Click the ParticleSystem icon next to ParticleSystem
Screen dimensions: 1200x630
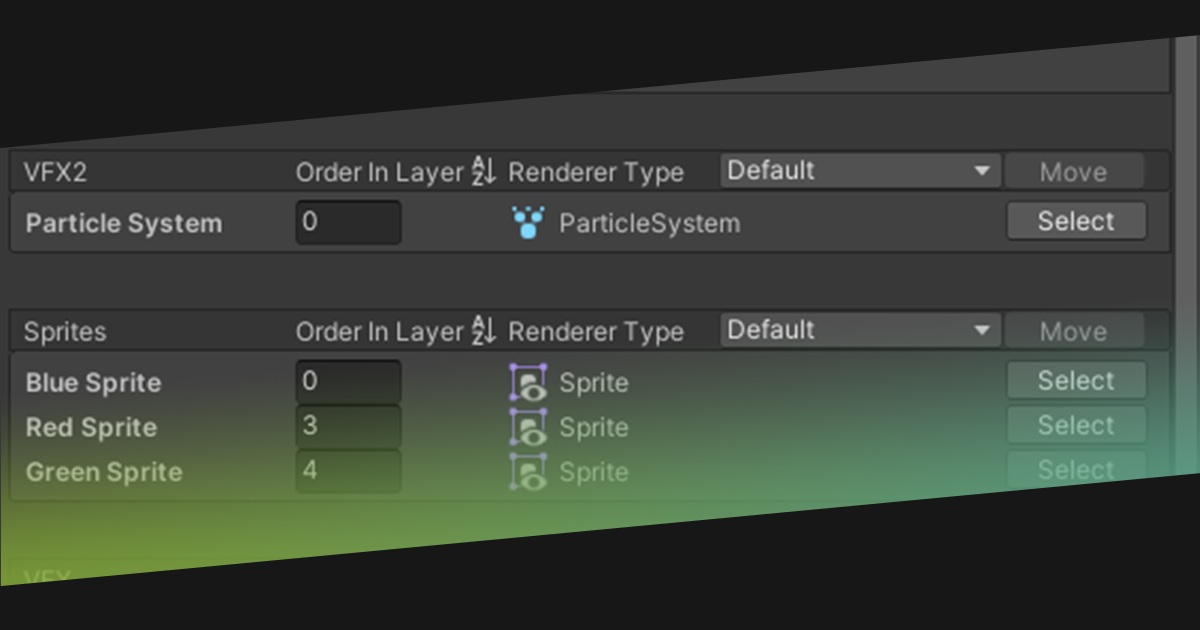527,222
